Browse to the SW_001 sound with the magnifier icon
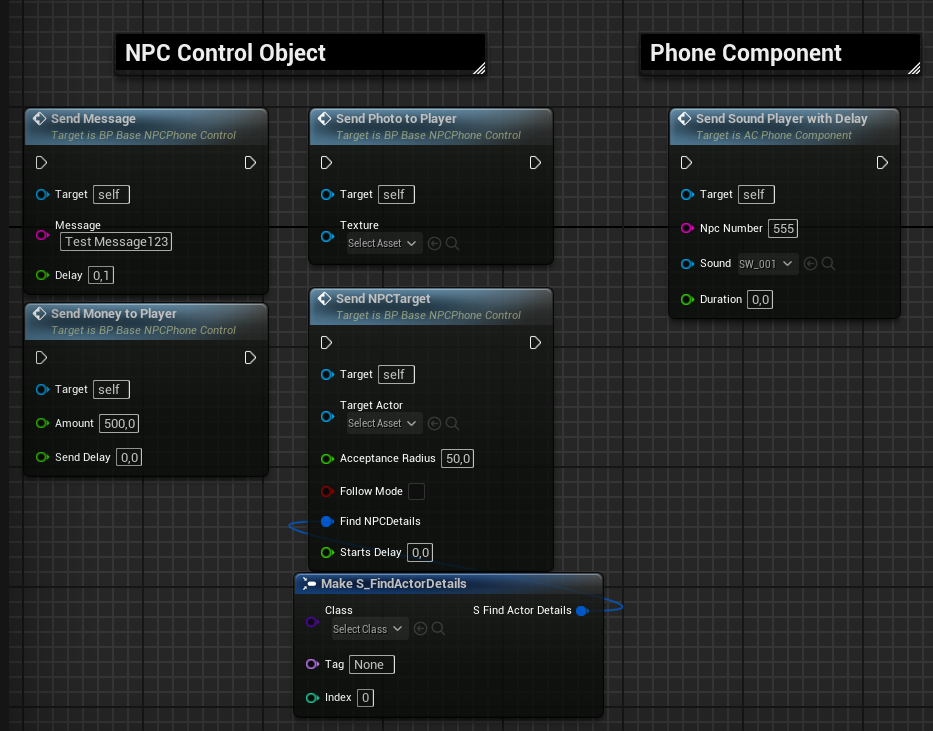This screenshot has width=933, height=731. click(x=828, y=264)
